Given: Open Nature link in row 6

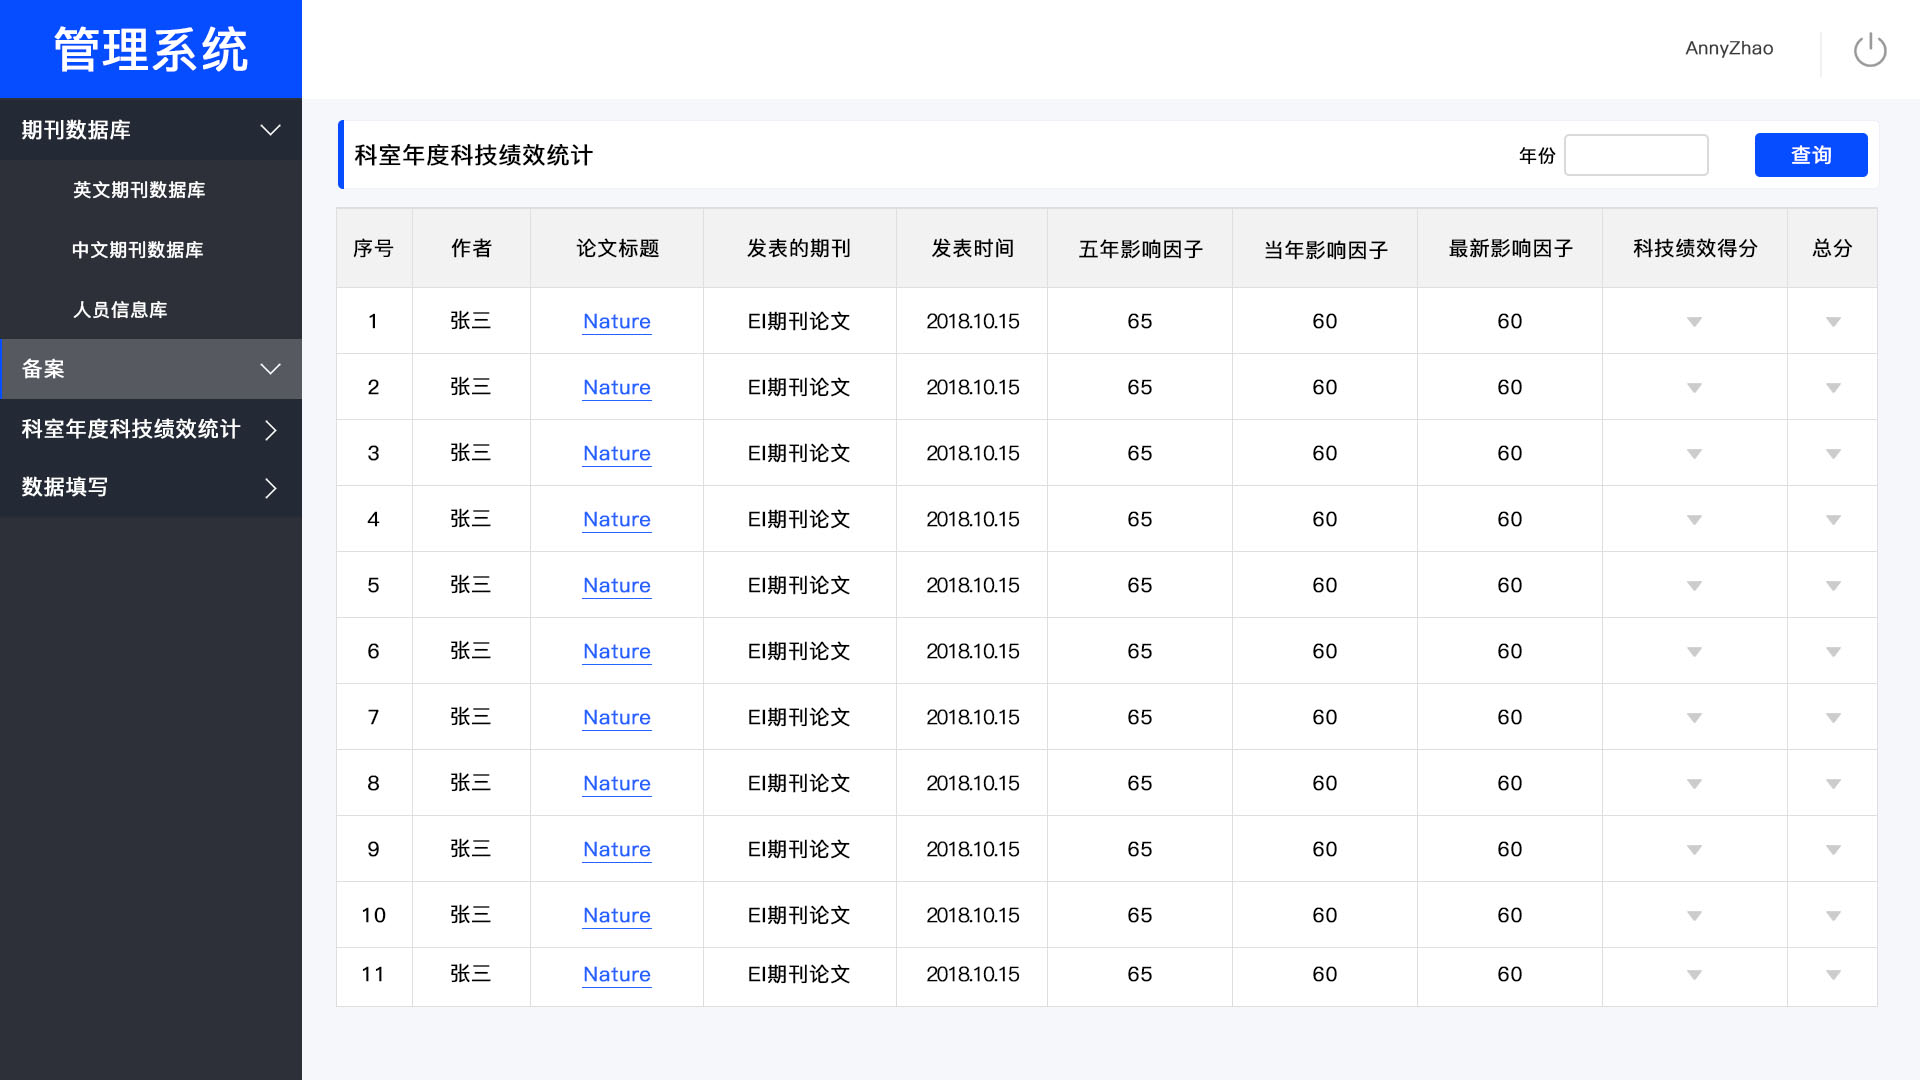Looking at the screenshot, I should [x=616, y=652].
